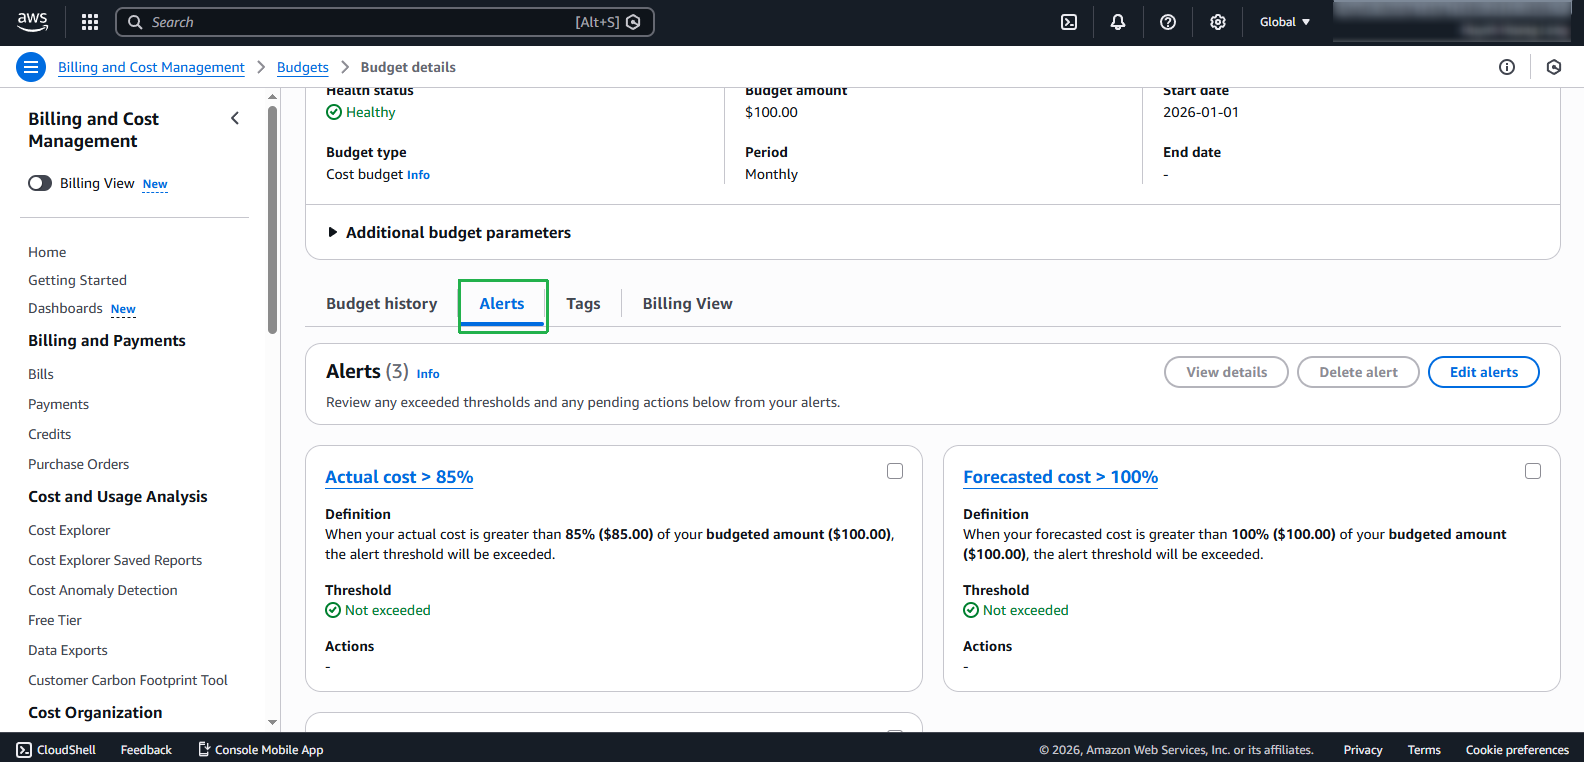1584x762 pixels.
Task: Open the notifications bell
Action: click(1118, 22)
